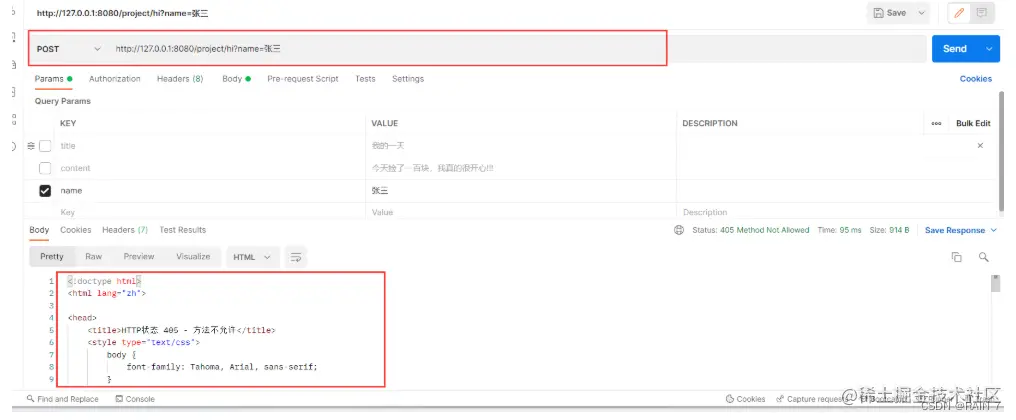This screenshot has height=420, width=1016.
Task: Open the HTML format dropdown
Action: pyautogui.click(x=253, y=257)
